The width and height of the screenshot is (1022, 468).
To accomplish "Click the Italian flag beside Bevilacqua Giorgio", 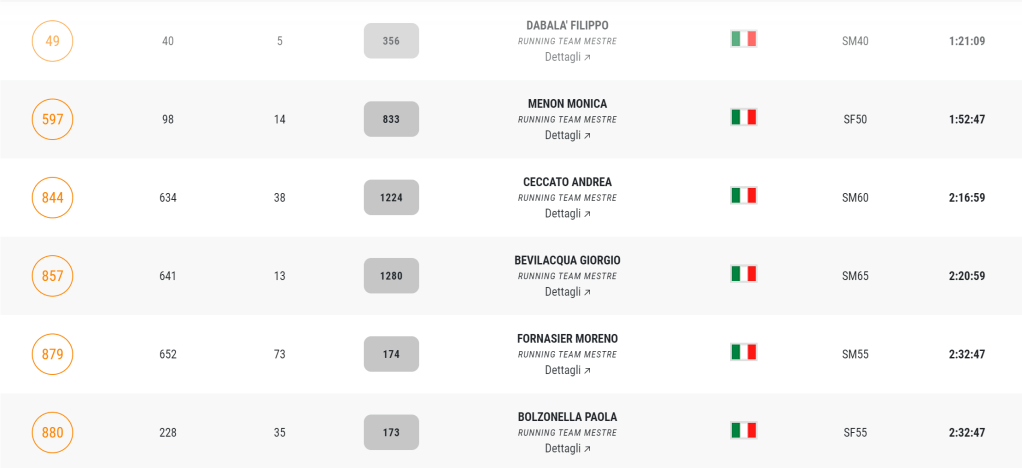I will pos(743,273).
